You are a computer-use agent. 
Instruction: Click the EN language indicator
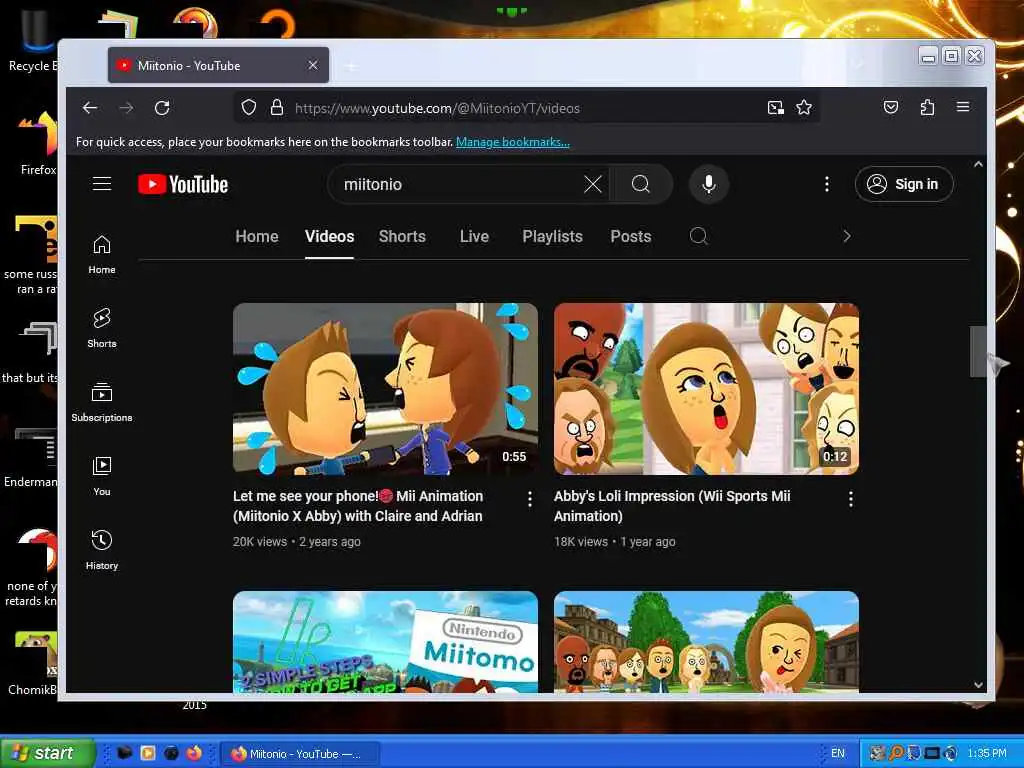click(838, 753)
